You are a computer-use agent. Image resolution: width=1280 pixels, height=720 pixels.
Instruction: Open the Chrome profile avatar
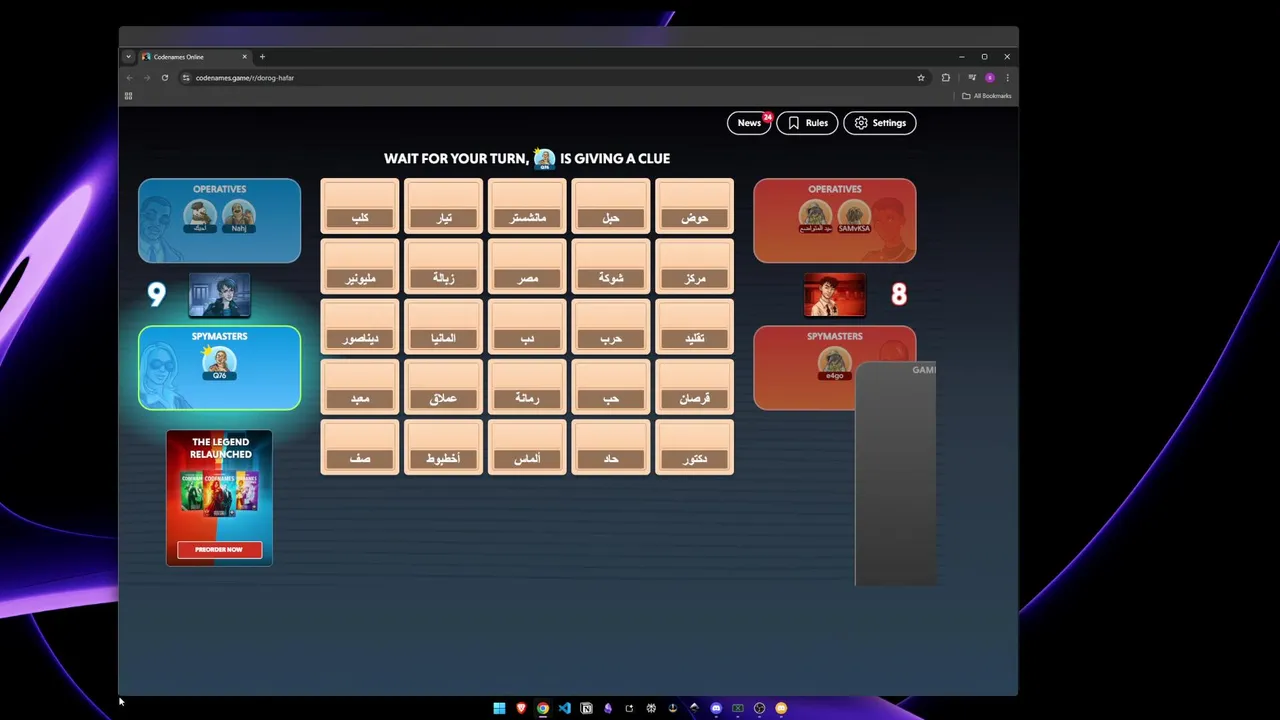990,78
